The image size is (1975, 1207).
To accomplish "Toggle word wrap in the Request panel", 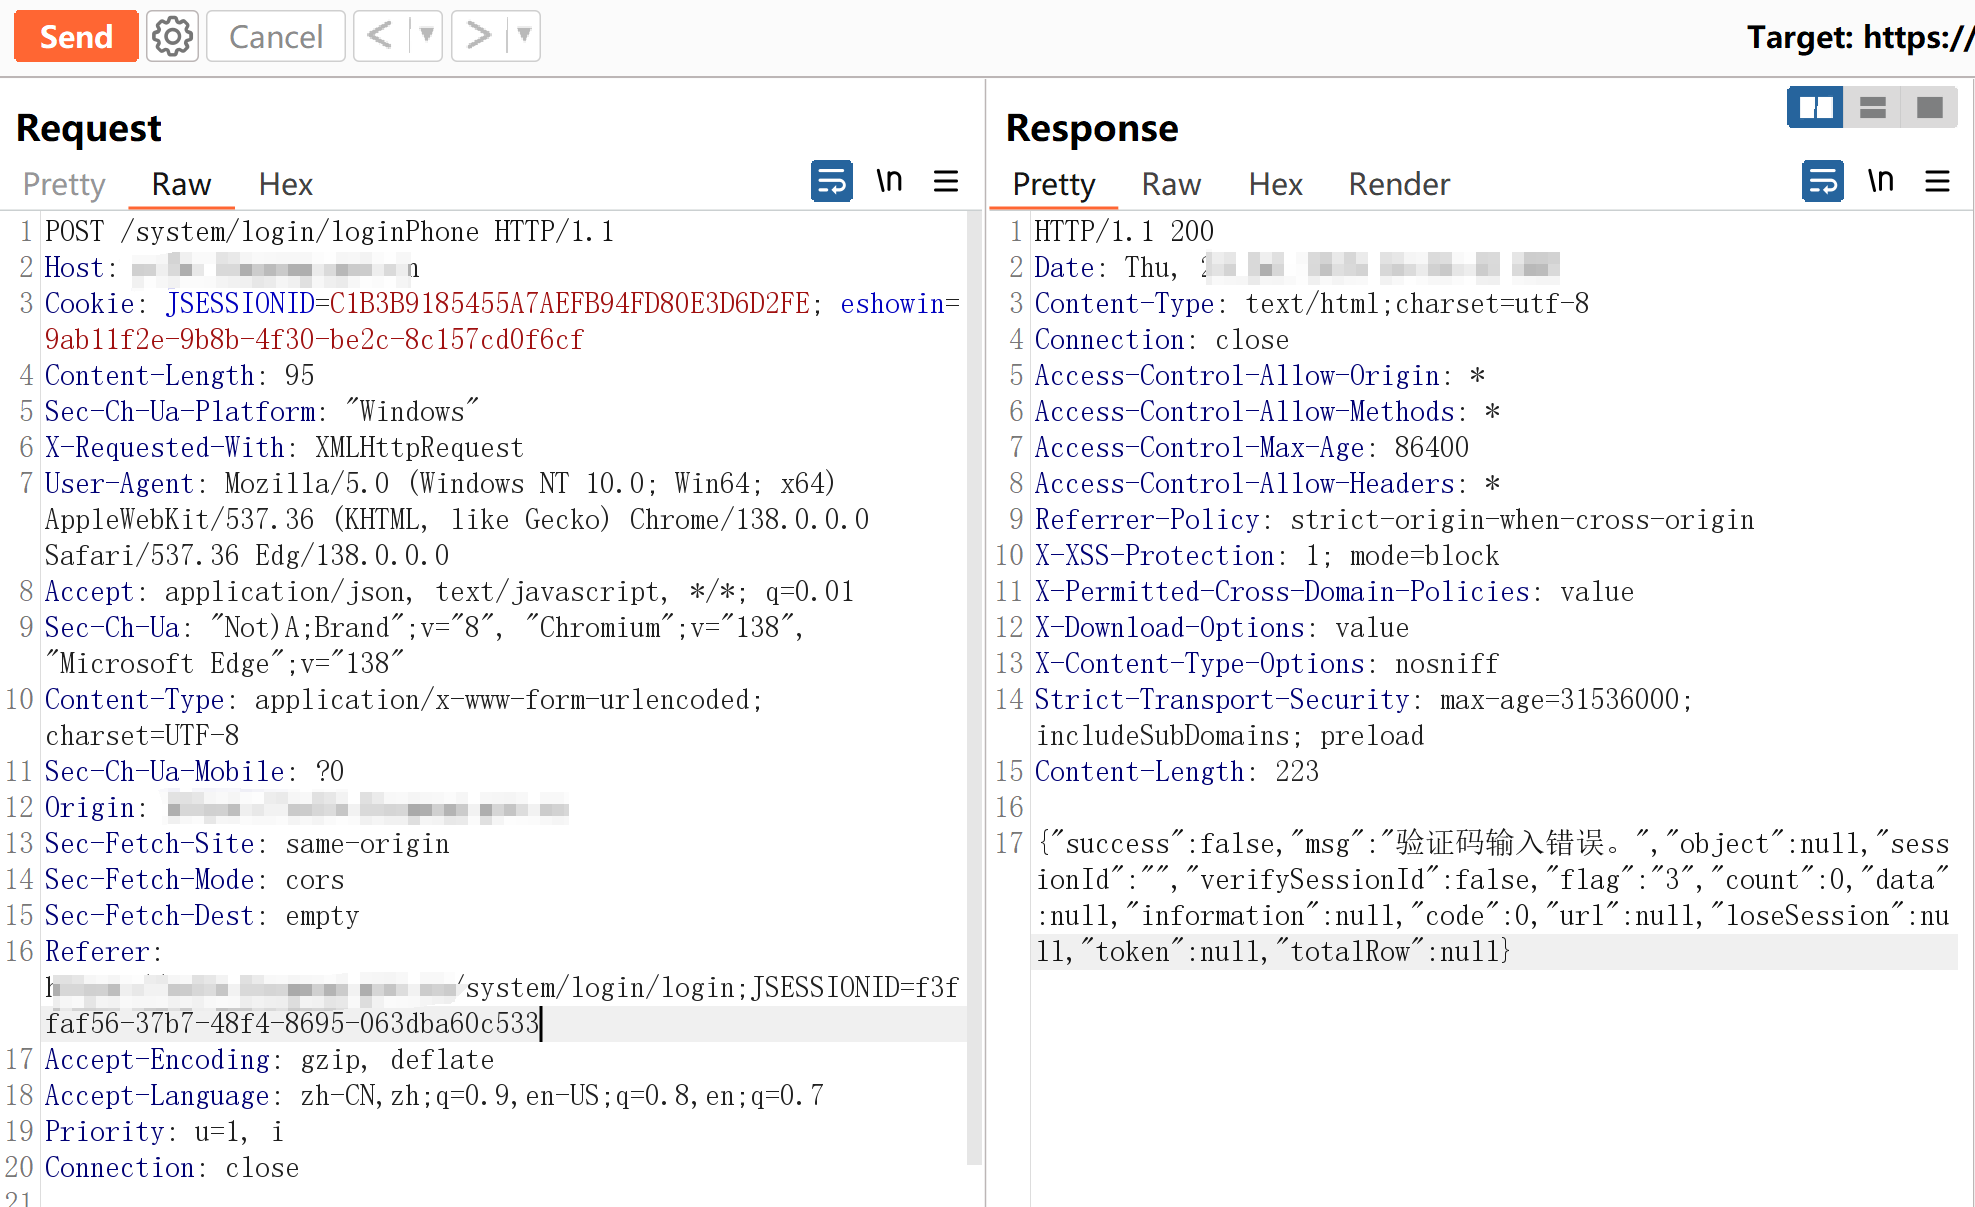I will [831, 181].
